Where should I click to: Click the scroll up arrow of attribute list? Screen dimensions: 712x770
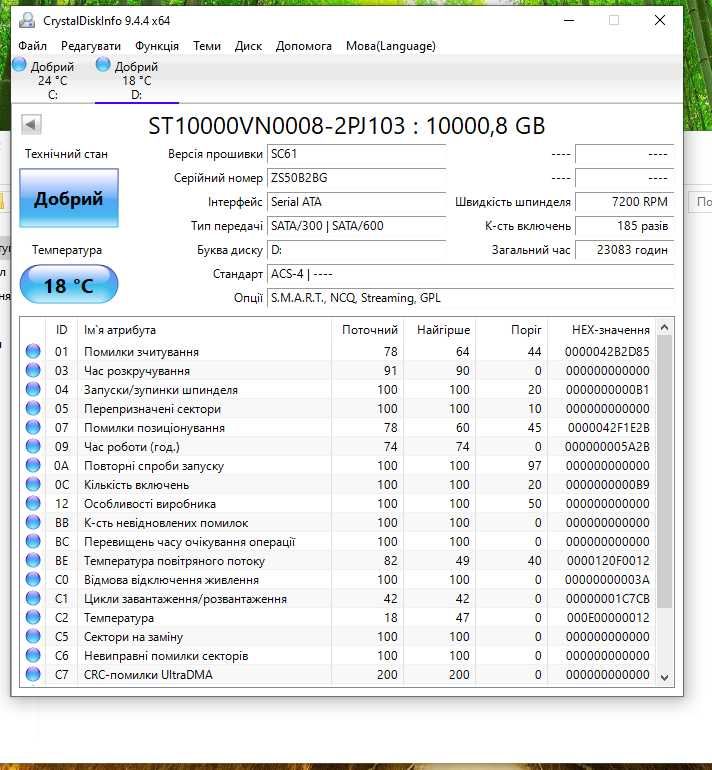point(664,327)
